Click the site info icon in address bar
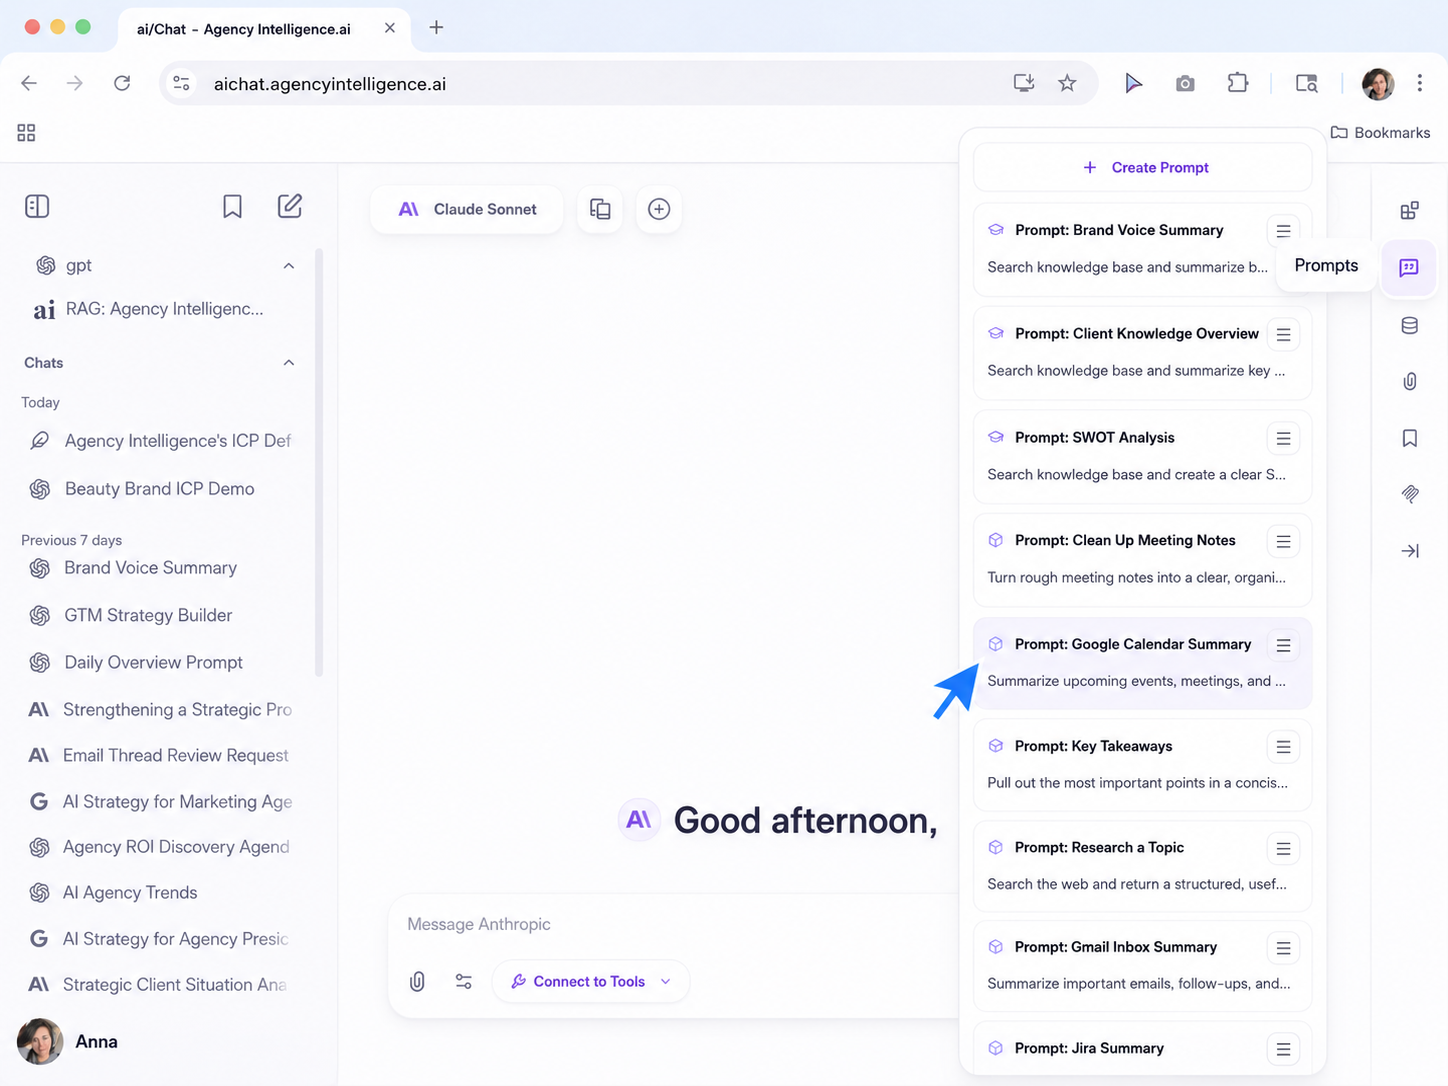Image resolution: width=1448 pixels, height=1086 pixels. pos(182,83)
